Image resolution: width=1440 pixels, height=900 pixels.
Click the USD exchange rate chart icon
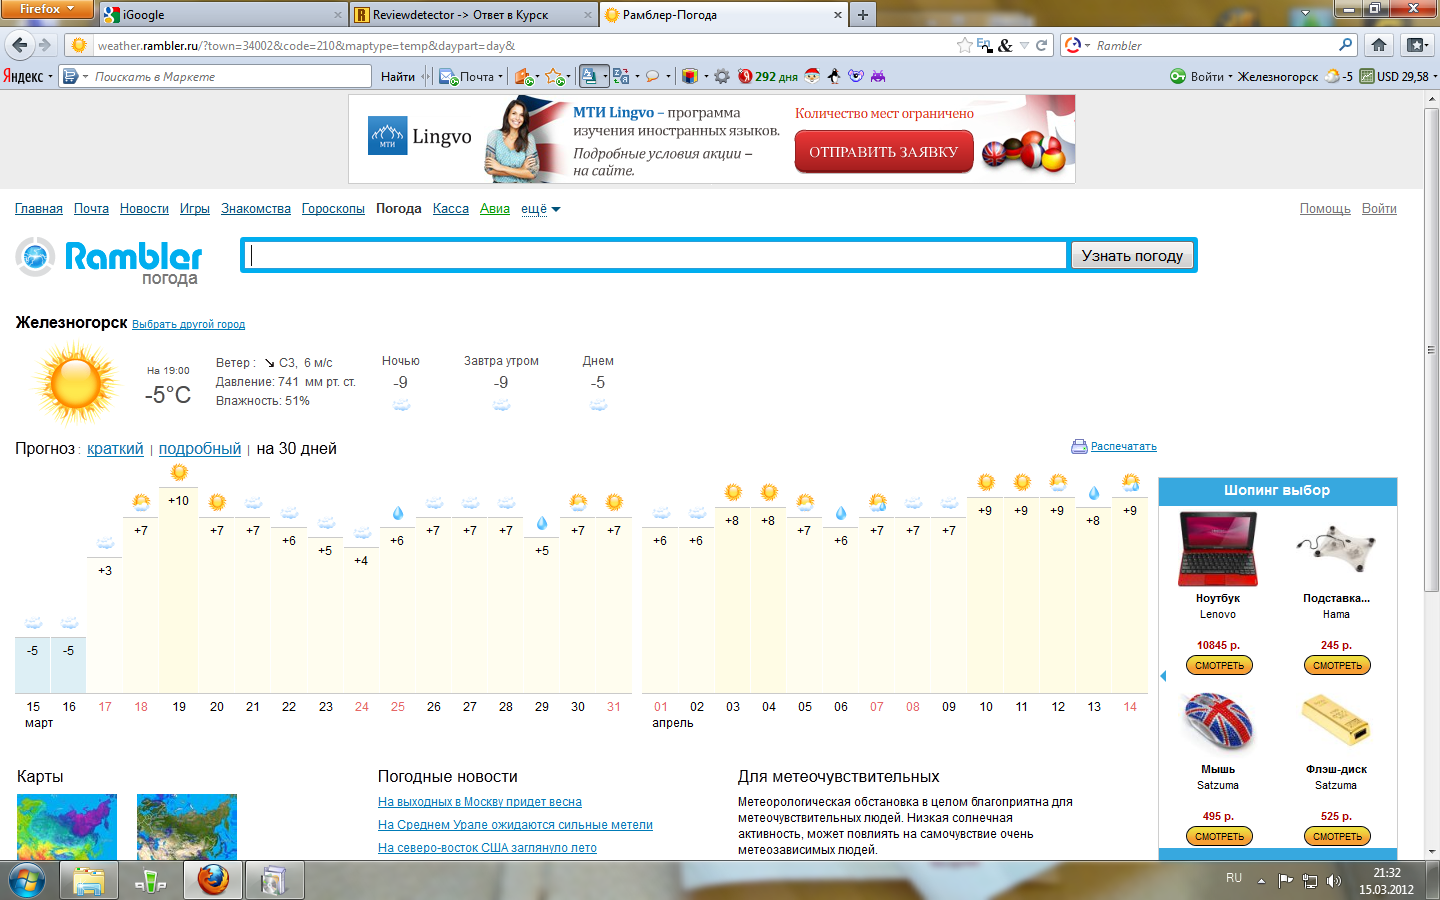1366,76
